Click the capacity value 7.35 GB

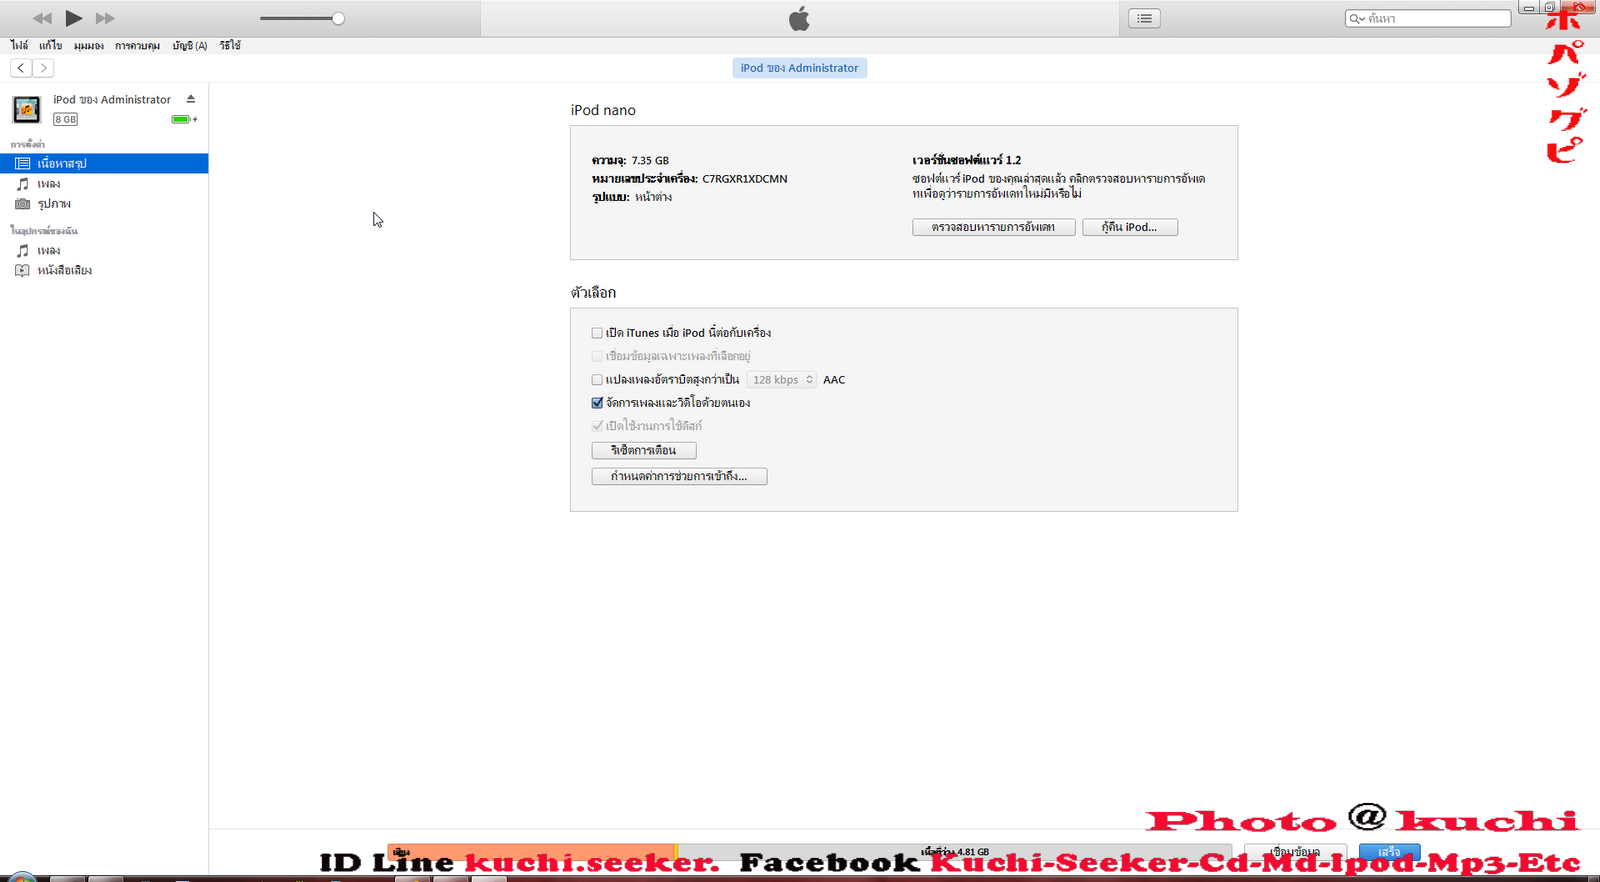coord(650,160)
